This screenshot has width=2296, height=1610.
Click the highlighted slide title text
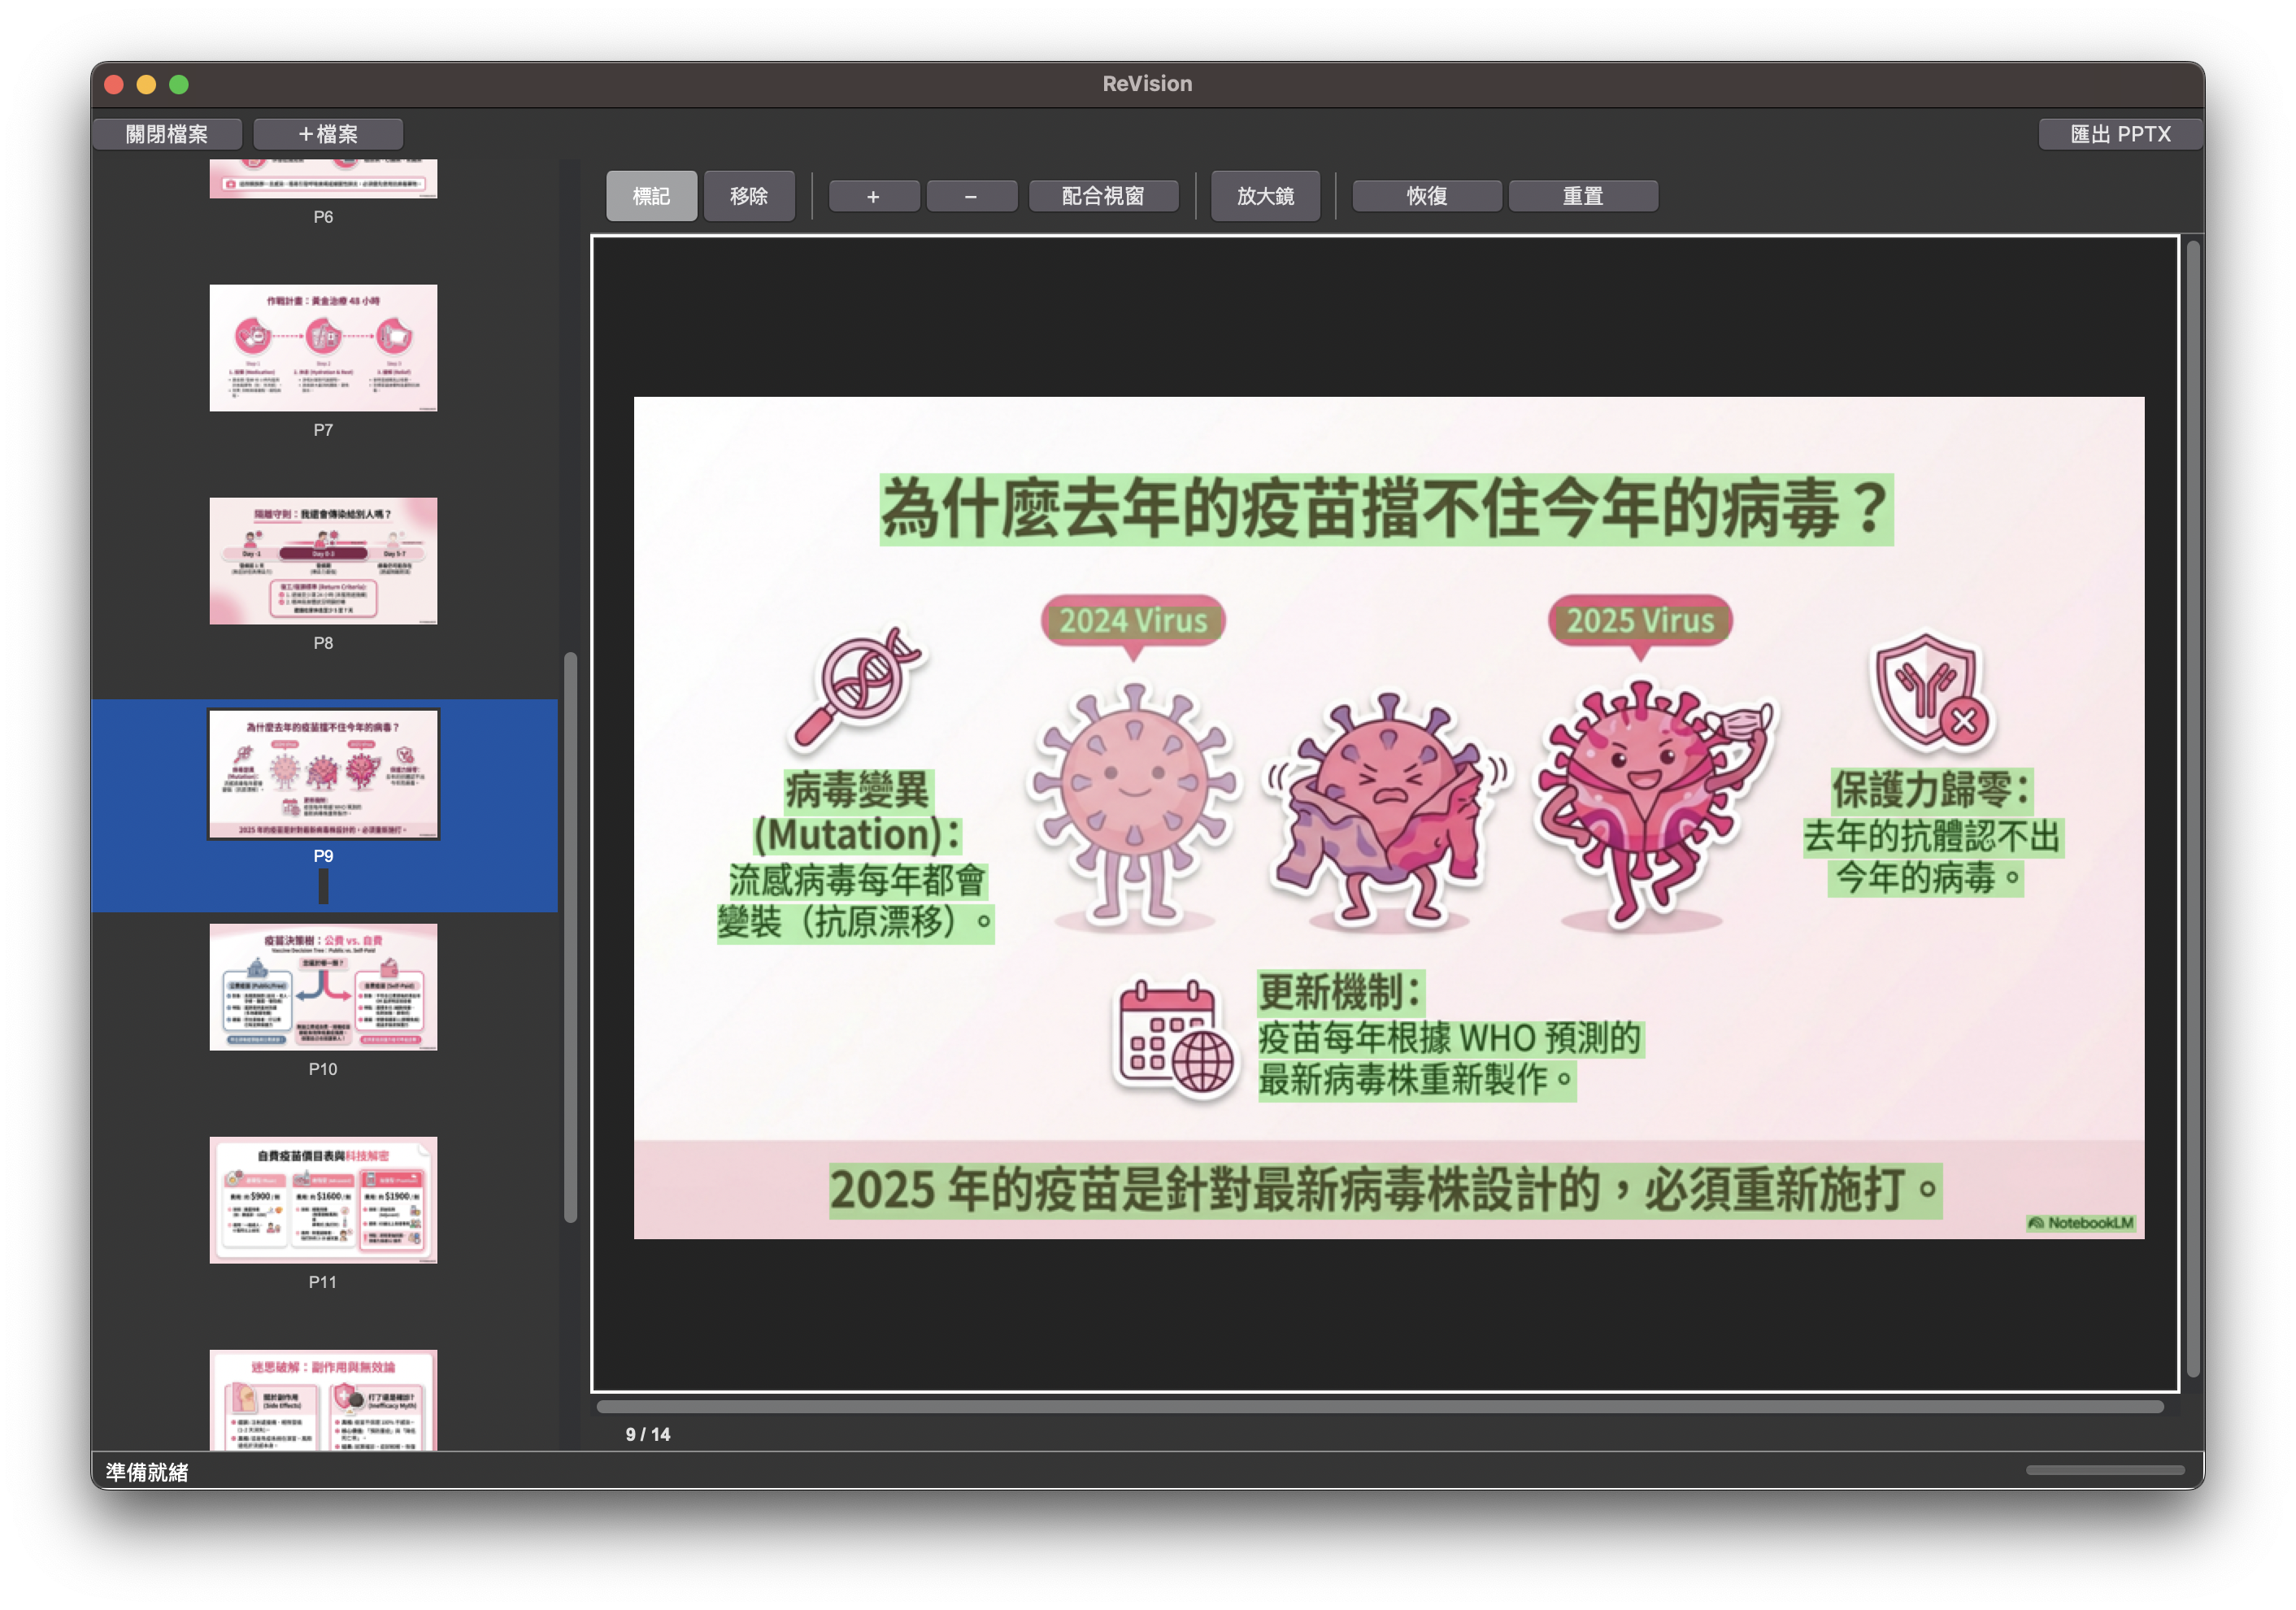click(x=1385, y=510)
